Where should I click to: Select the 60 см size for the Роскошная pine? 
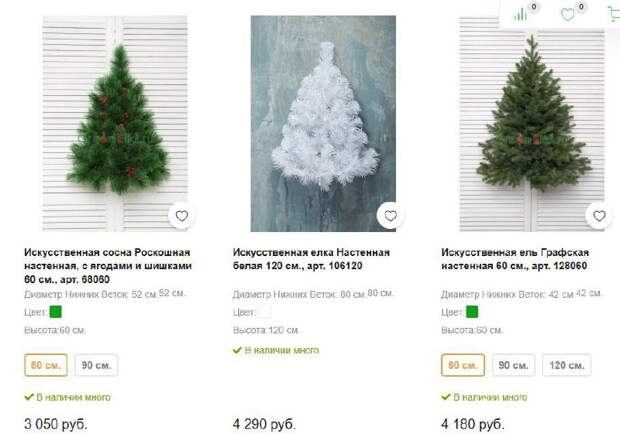(46, 365)
